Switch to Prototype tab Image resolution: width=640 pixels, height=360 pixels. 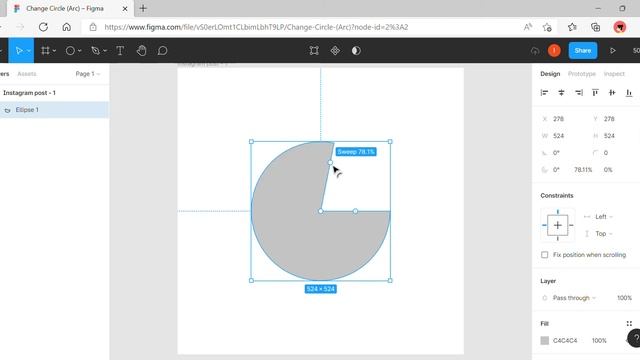(582, 74)
